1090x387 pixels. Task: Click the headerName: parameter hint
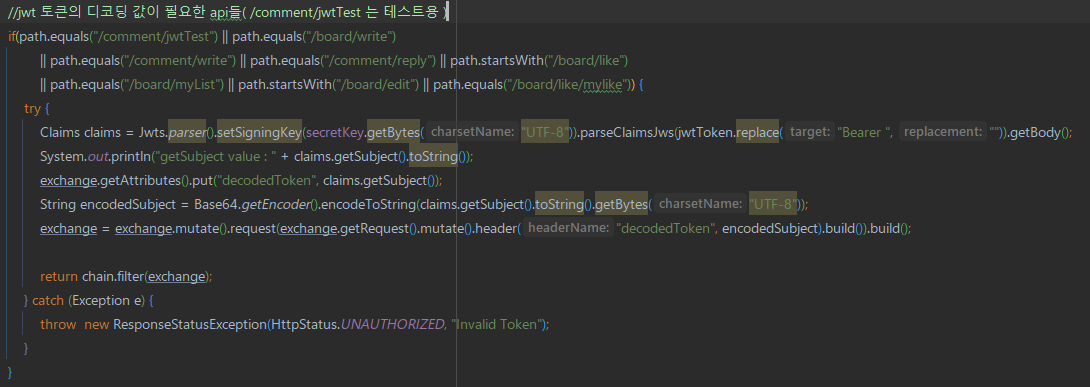tap(569, 228)
